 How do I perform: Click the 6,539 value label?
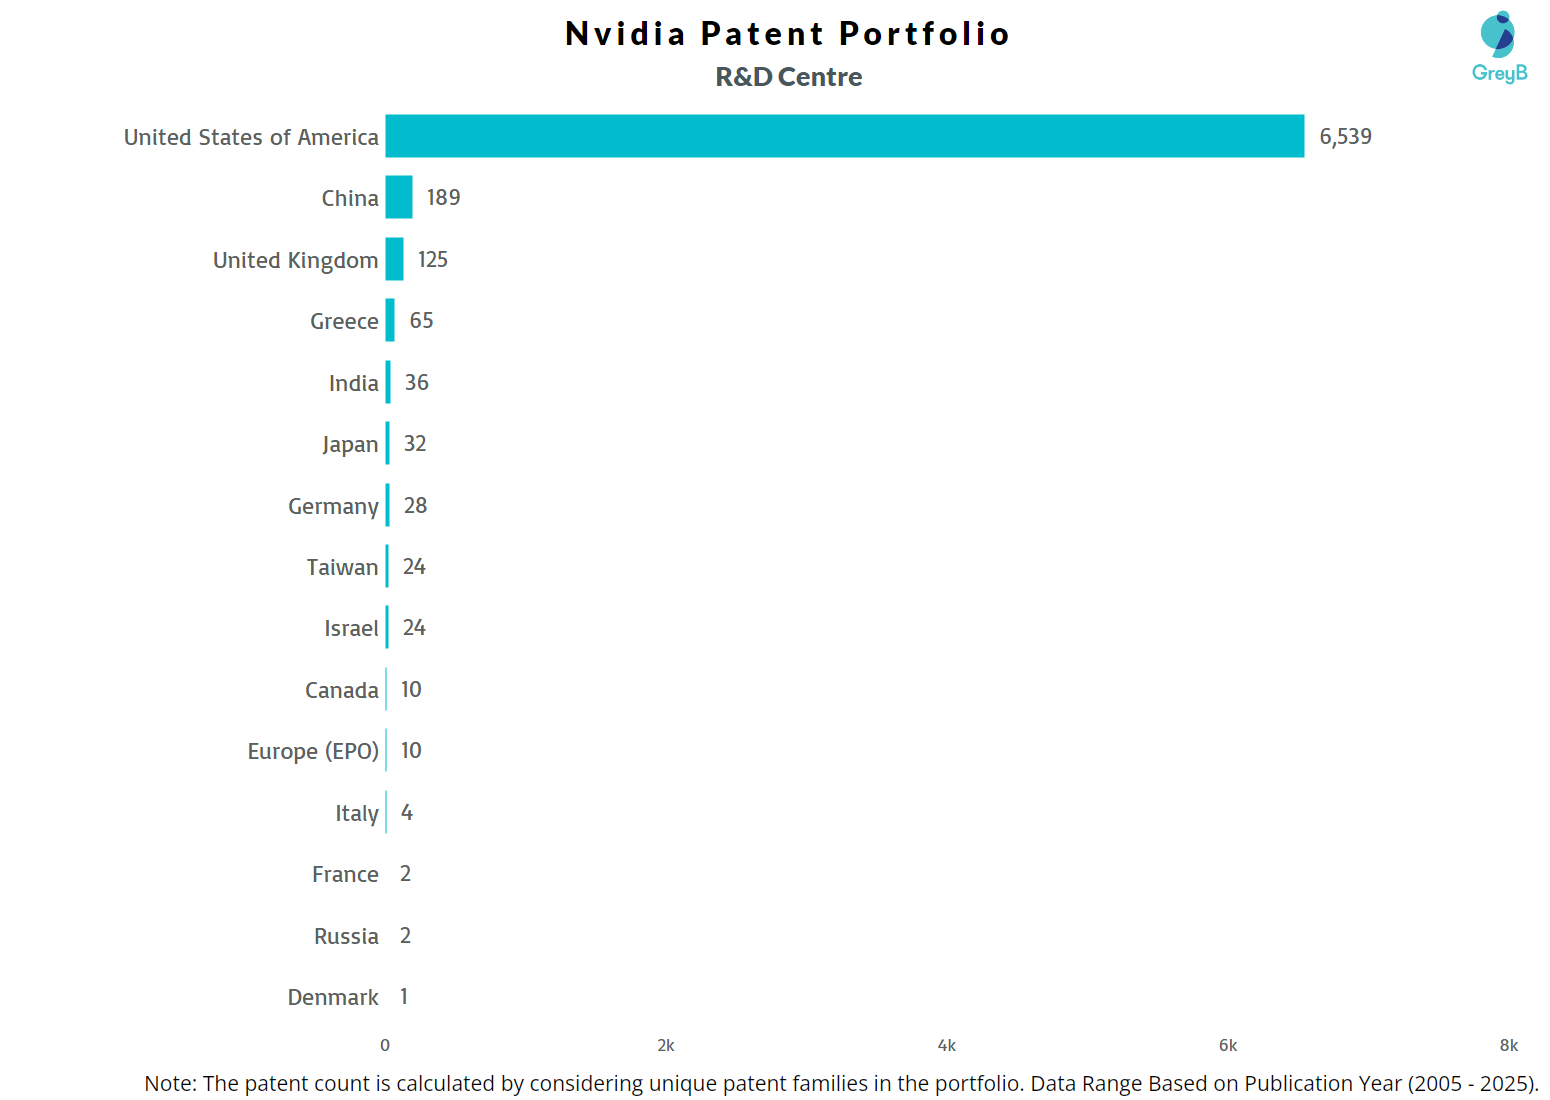pos(1345,137)
